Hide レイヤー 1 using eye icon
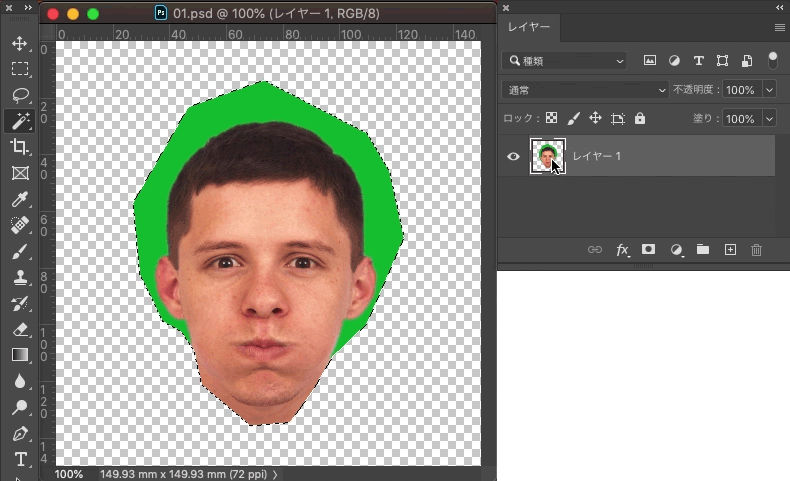Image resolution: width=790 pixels, height=481 pixels. pyautogui.click(x=514, y=156)
